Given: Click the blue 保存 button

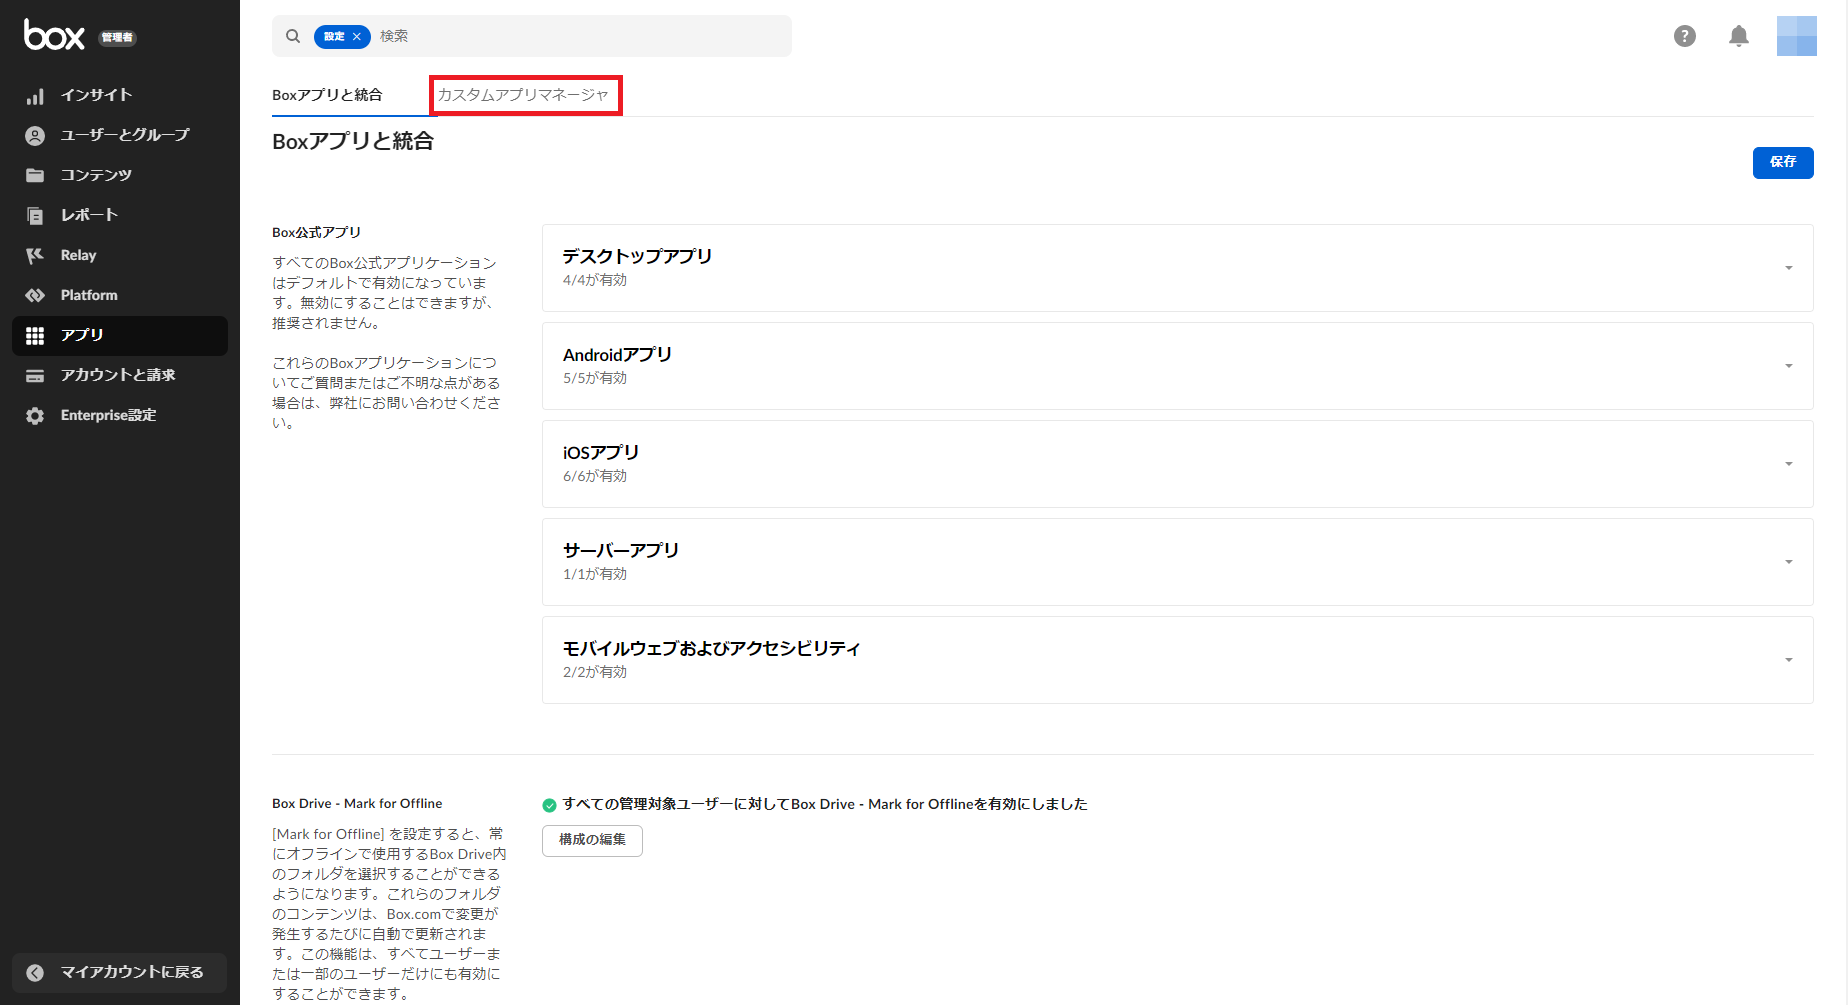Looking at the screenshot, I should (1782, 162).
